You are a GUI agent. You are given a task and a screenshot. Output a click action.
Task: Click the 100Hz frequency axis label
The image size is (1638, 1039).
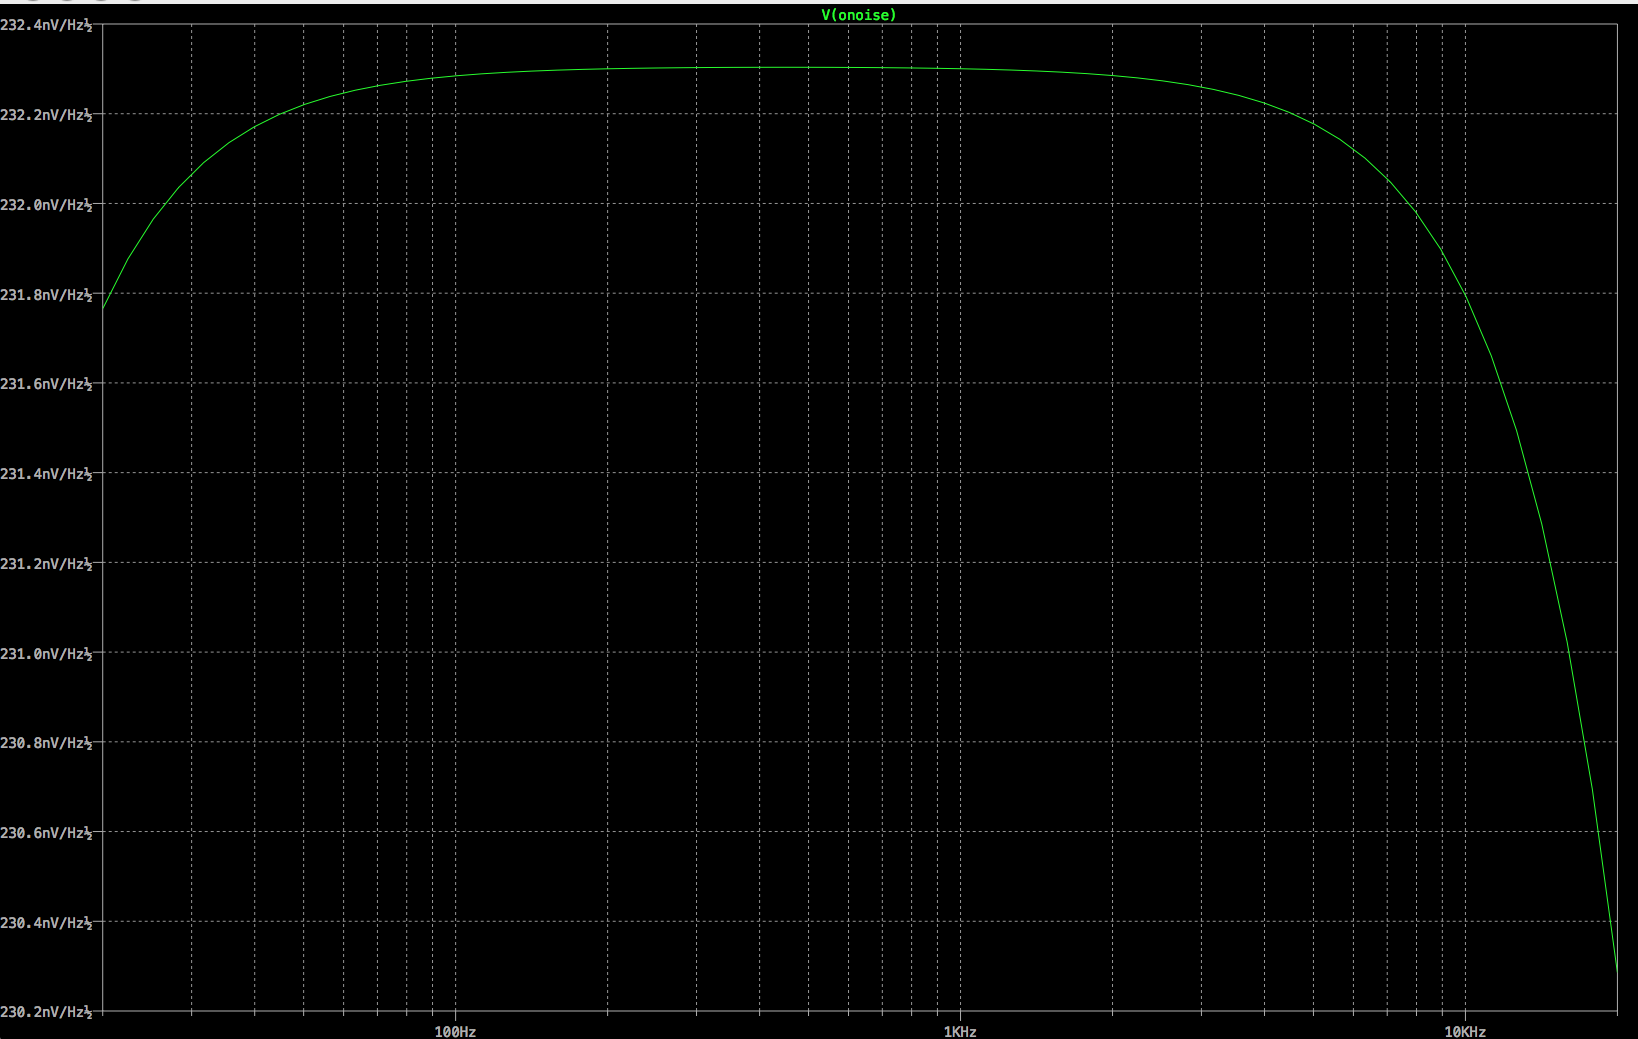[x=455, y=1031]
